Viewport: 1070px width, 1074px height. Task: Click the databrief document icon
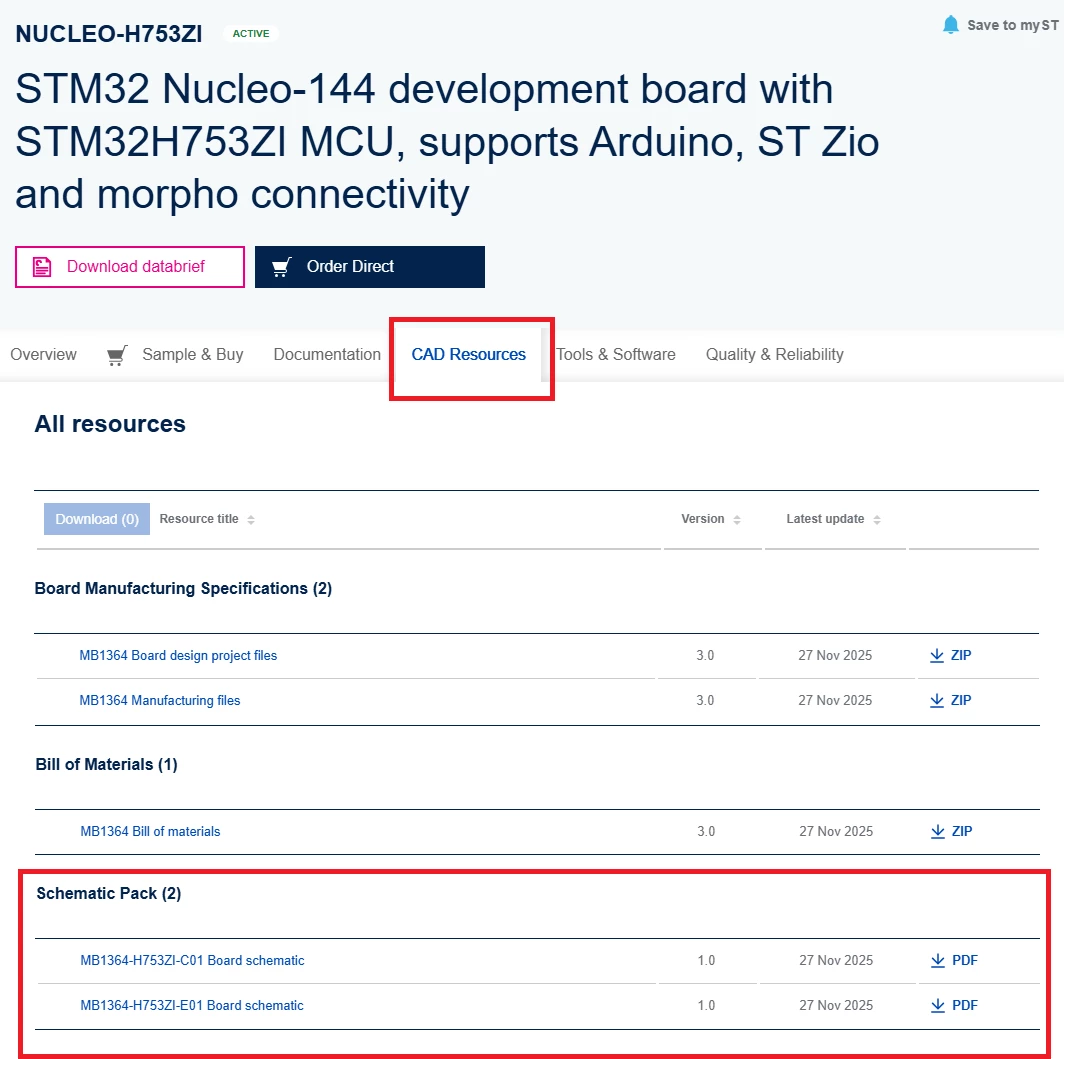pyautogui.click(x=42, y=266)
